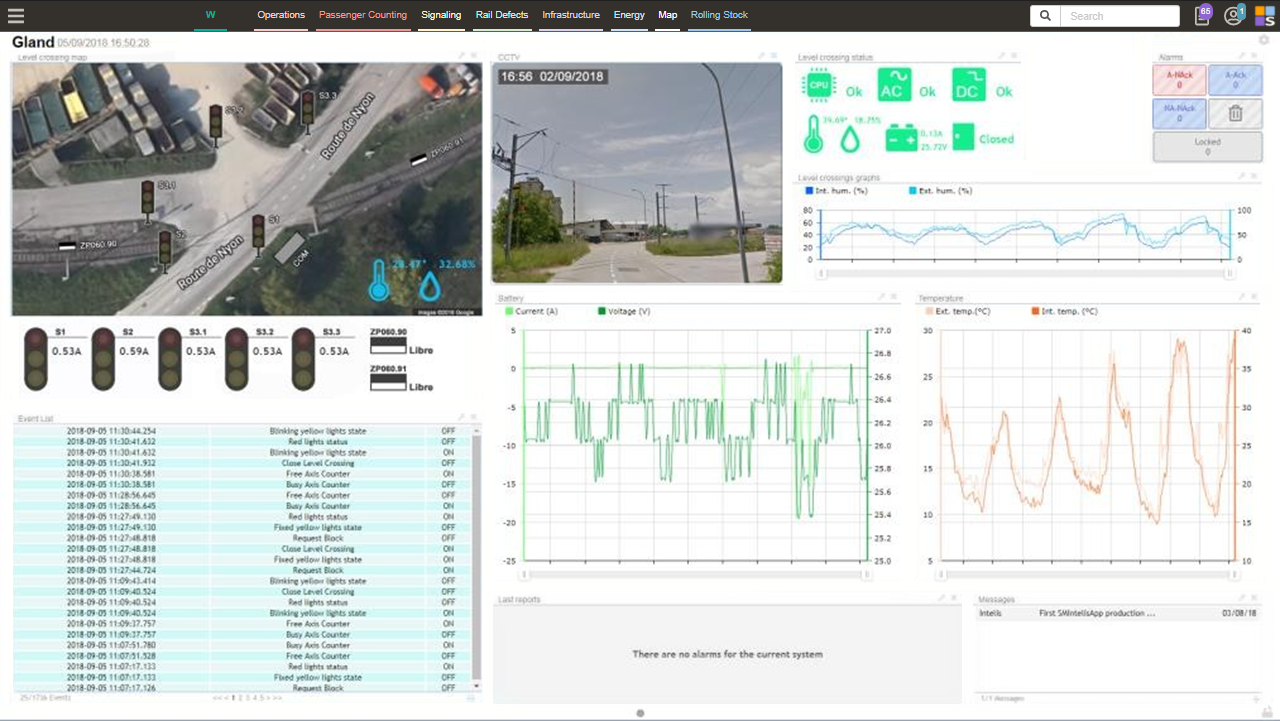Open the hamburger main menu
The width and height of the screenshot is (1280, 721).
pos(15,16)
